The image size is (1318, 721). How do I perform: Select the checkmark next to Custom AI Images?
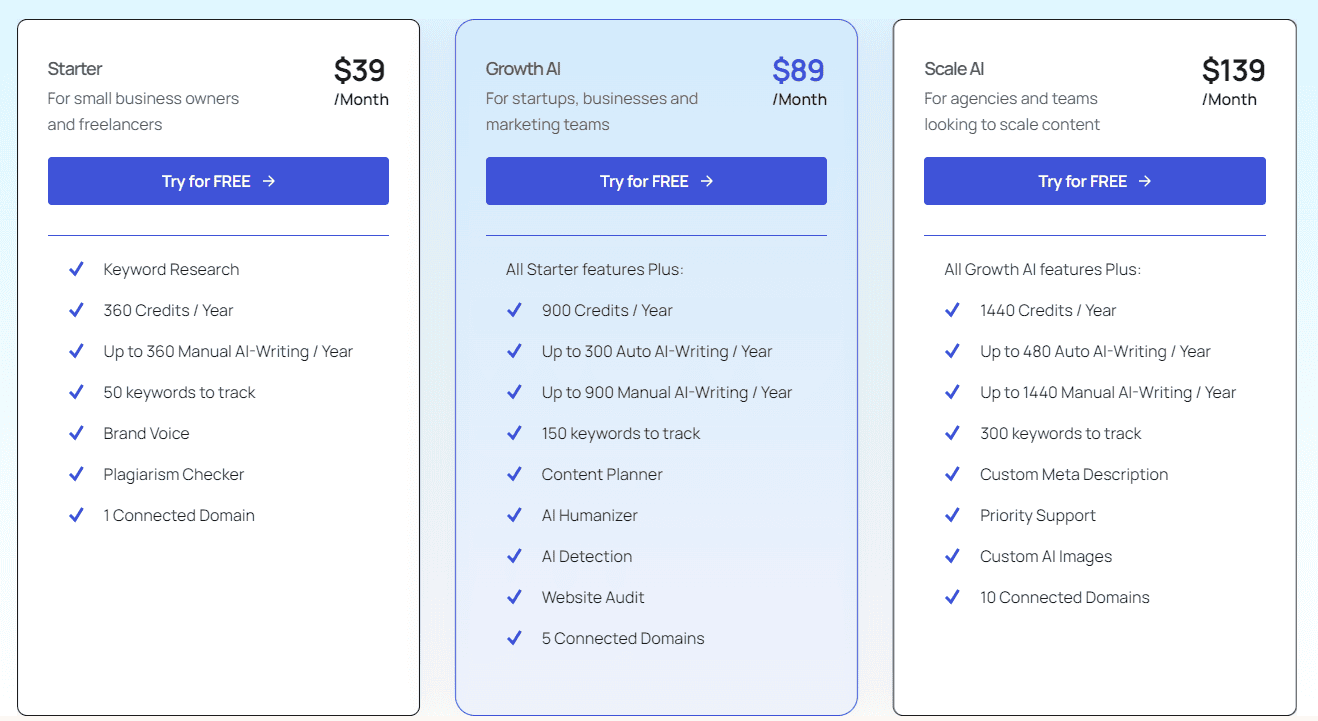952,556
